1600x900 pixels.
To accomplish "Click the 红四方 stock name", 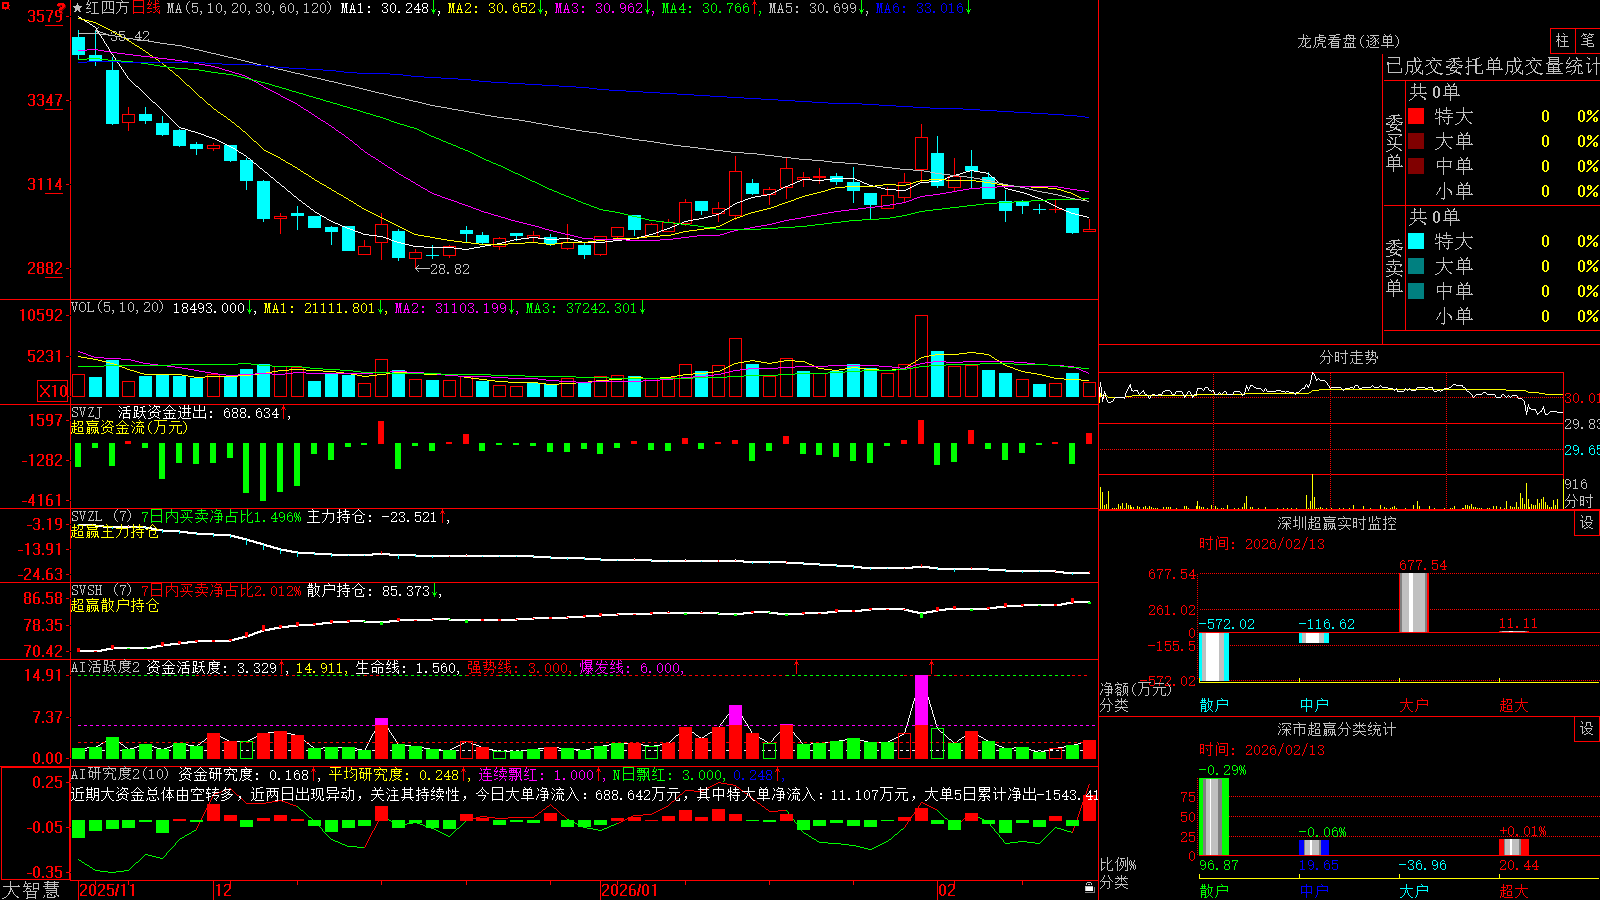I will 107,8.
